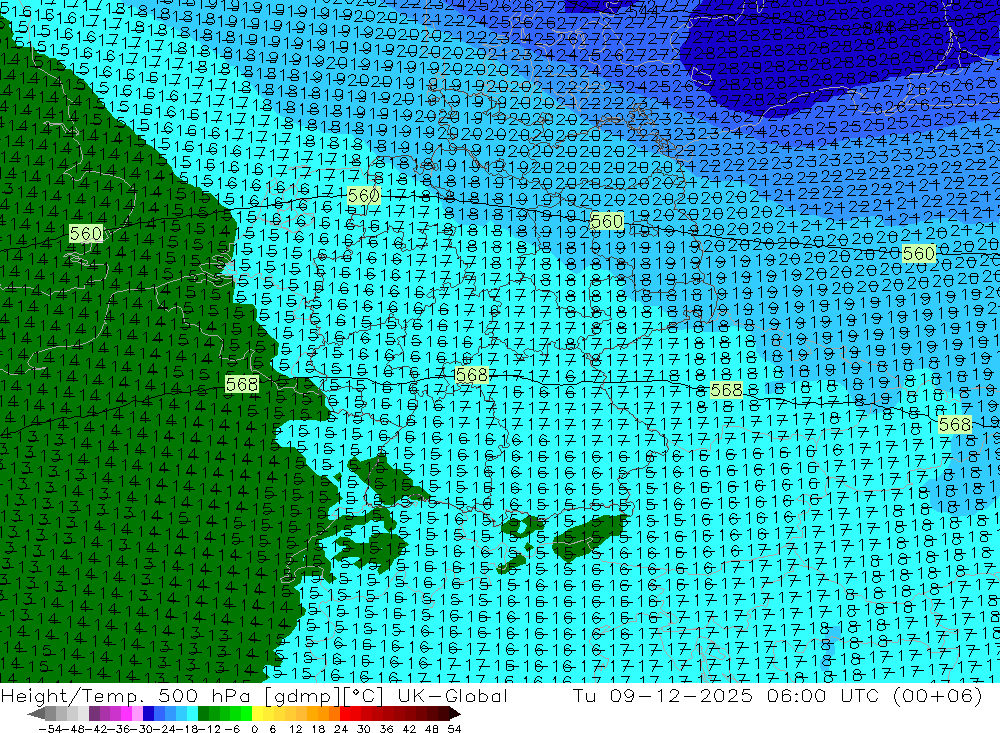Click the gray left arrow of the color legend
The image size is (1000, 733).
point(36,714)
